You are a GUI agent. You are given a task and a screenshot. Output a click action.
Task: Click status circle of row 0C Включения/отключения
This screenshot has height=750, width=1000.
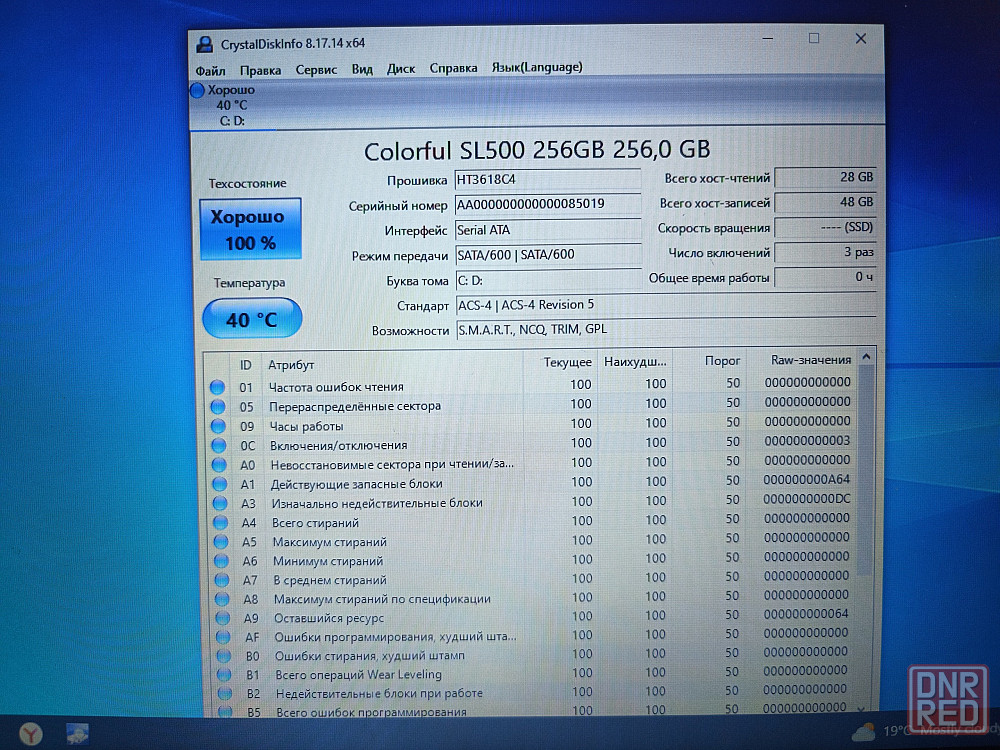[219, 445]
